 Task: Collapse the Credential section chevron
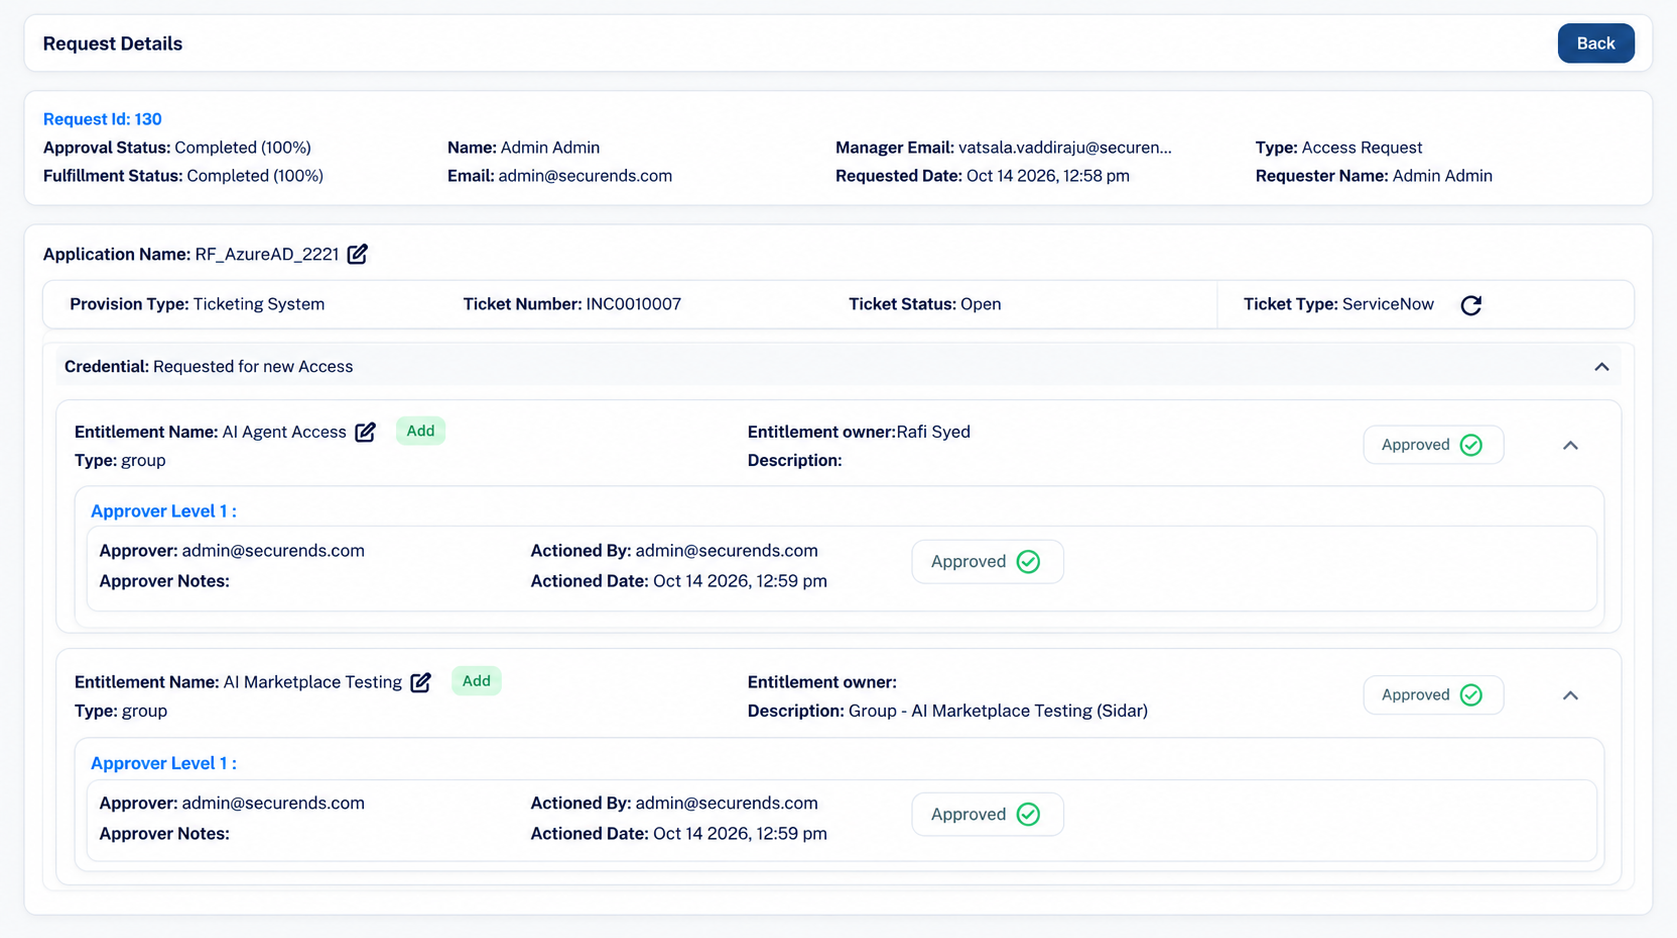[x=1601, y=367]
